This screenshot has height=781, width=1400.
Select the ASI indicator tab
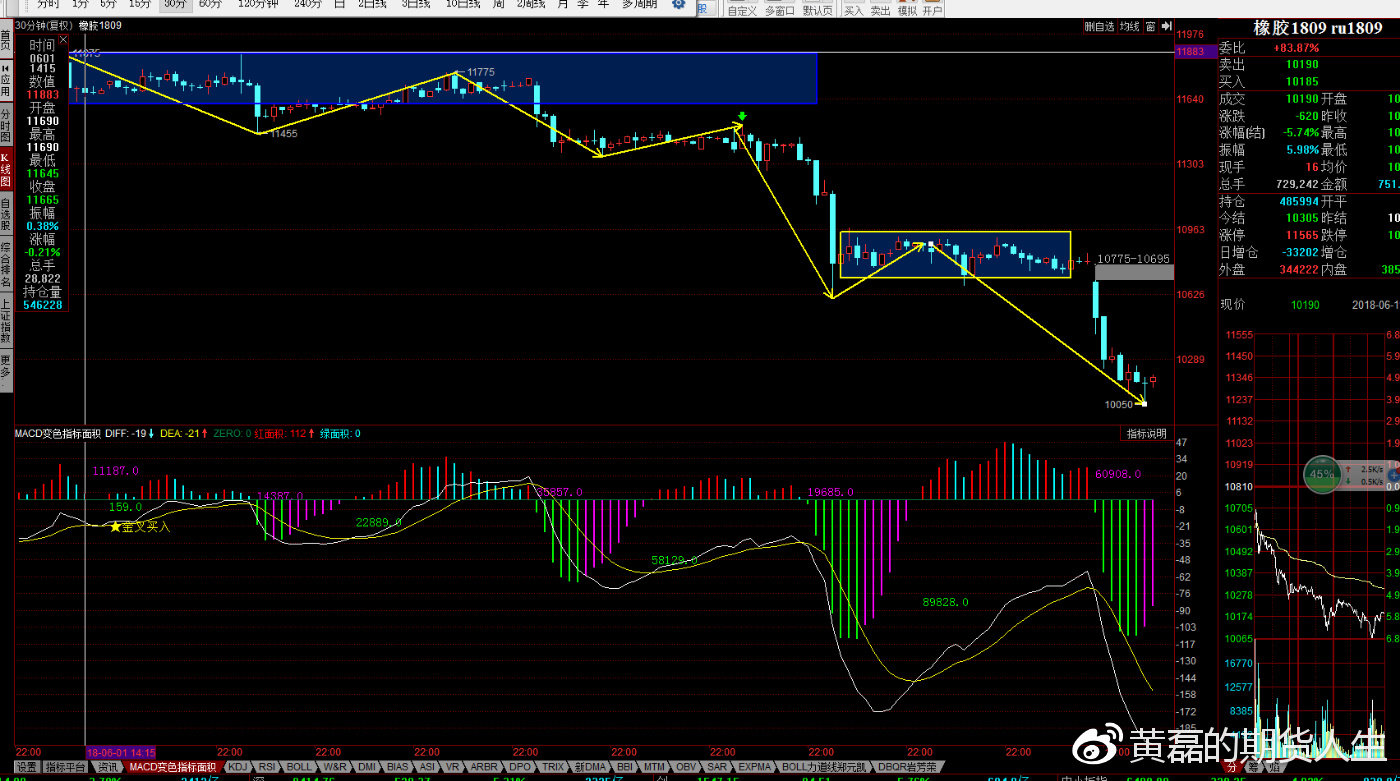pos(427,767)
